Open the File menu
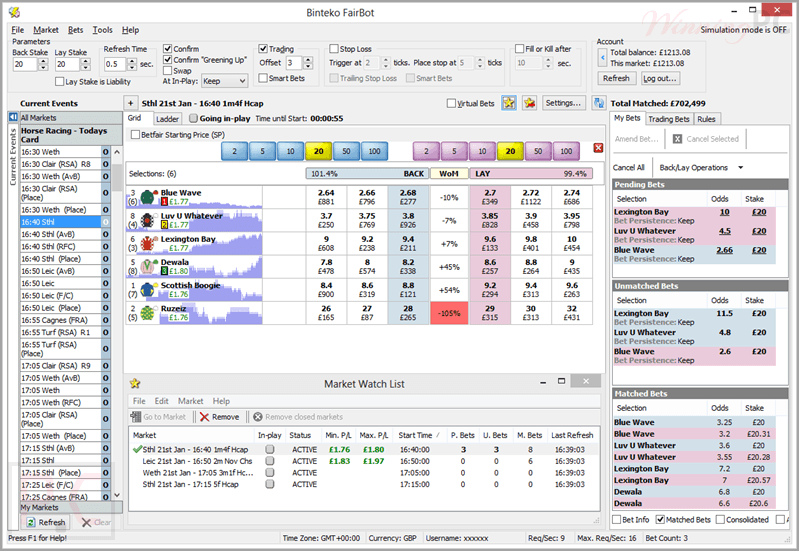The image size is (799, 551). (17, 30)
